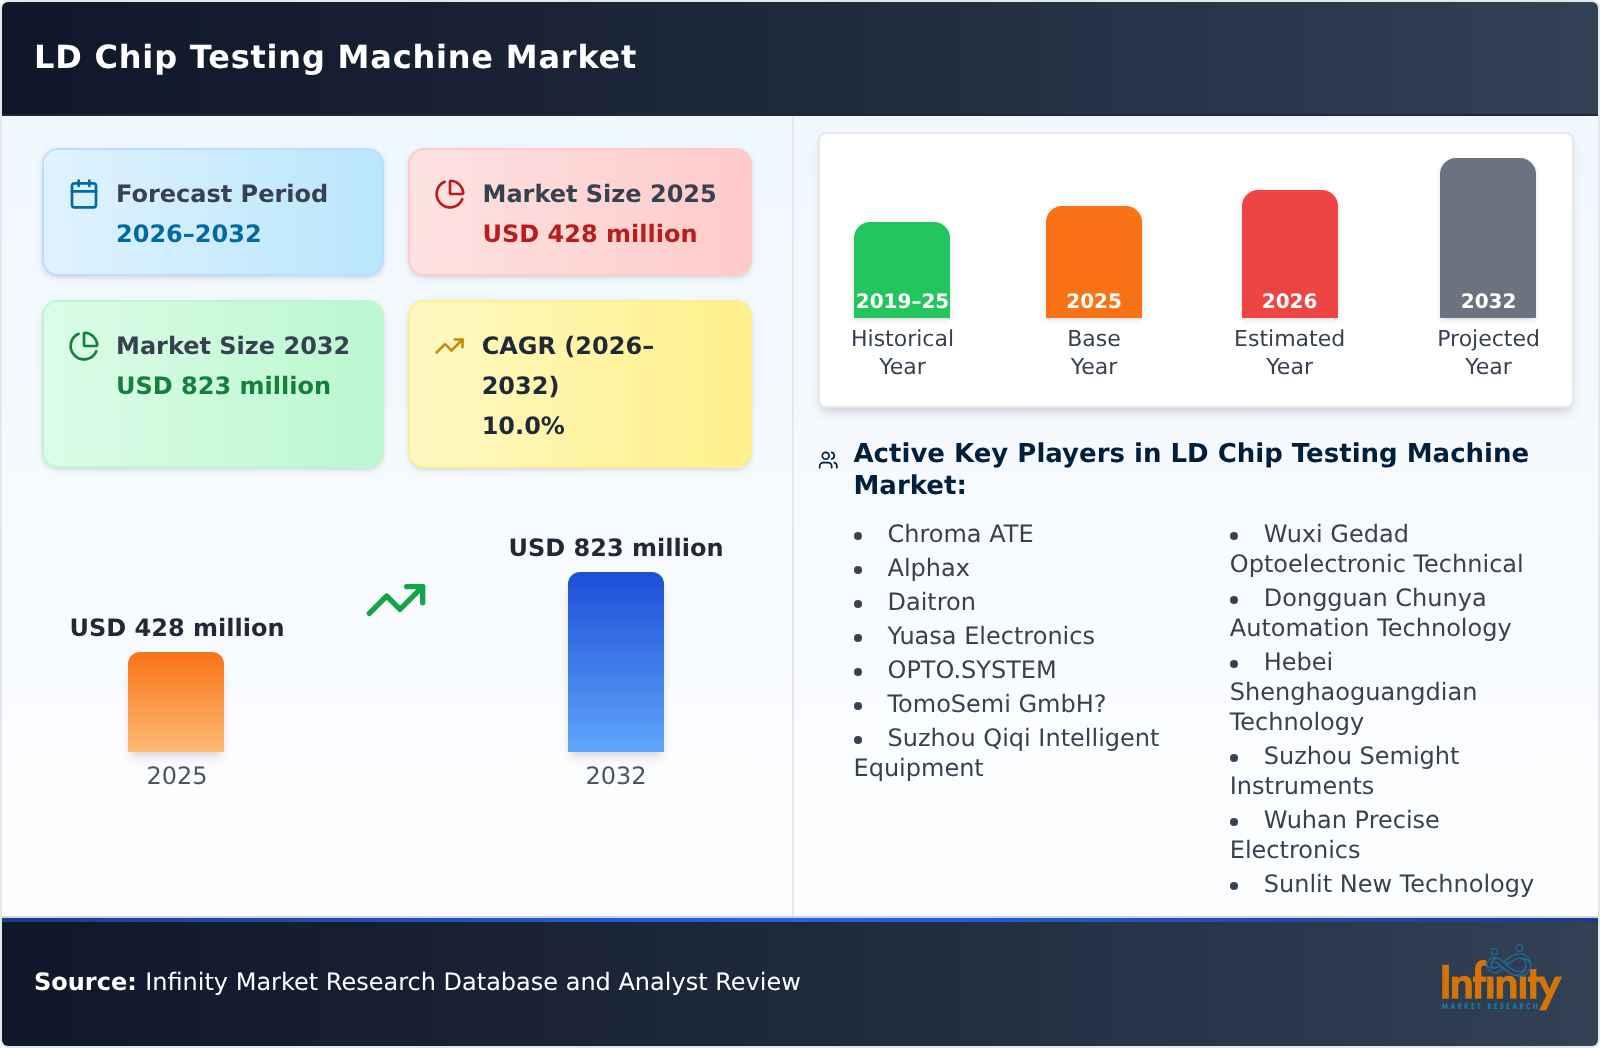The width and height of the screenshot is (1600, 1048).
Task: Click the Infinity Market Research logo
Action: tap(1500, 978)
